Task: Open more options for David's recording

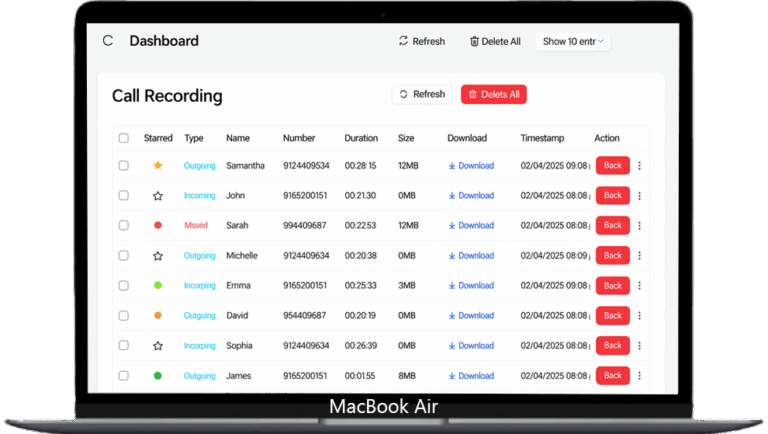Action: tap(640, 316)
